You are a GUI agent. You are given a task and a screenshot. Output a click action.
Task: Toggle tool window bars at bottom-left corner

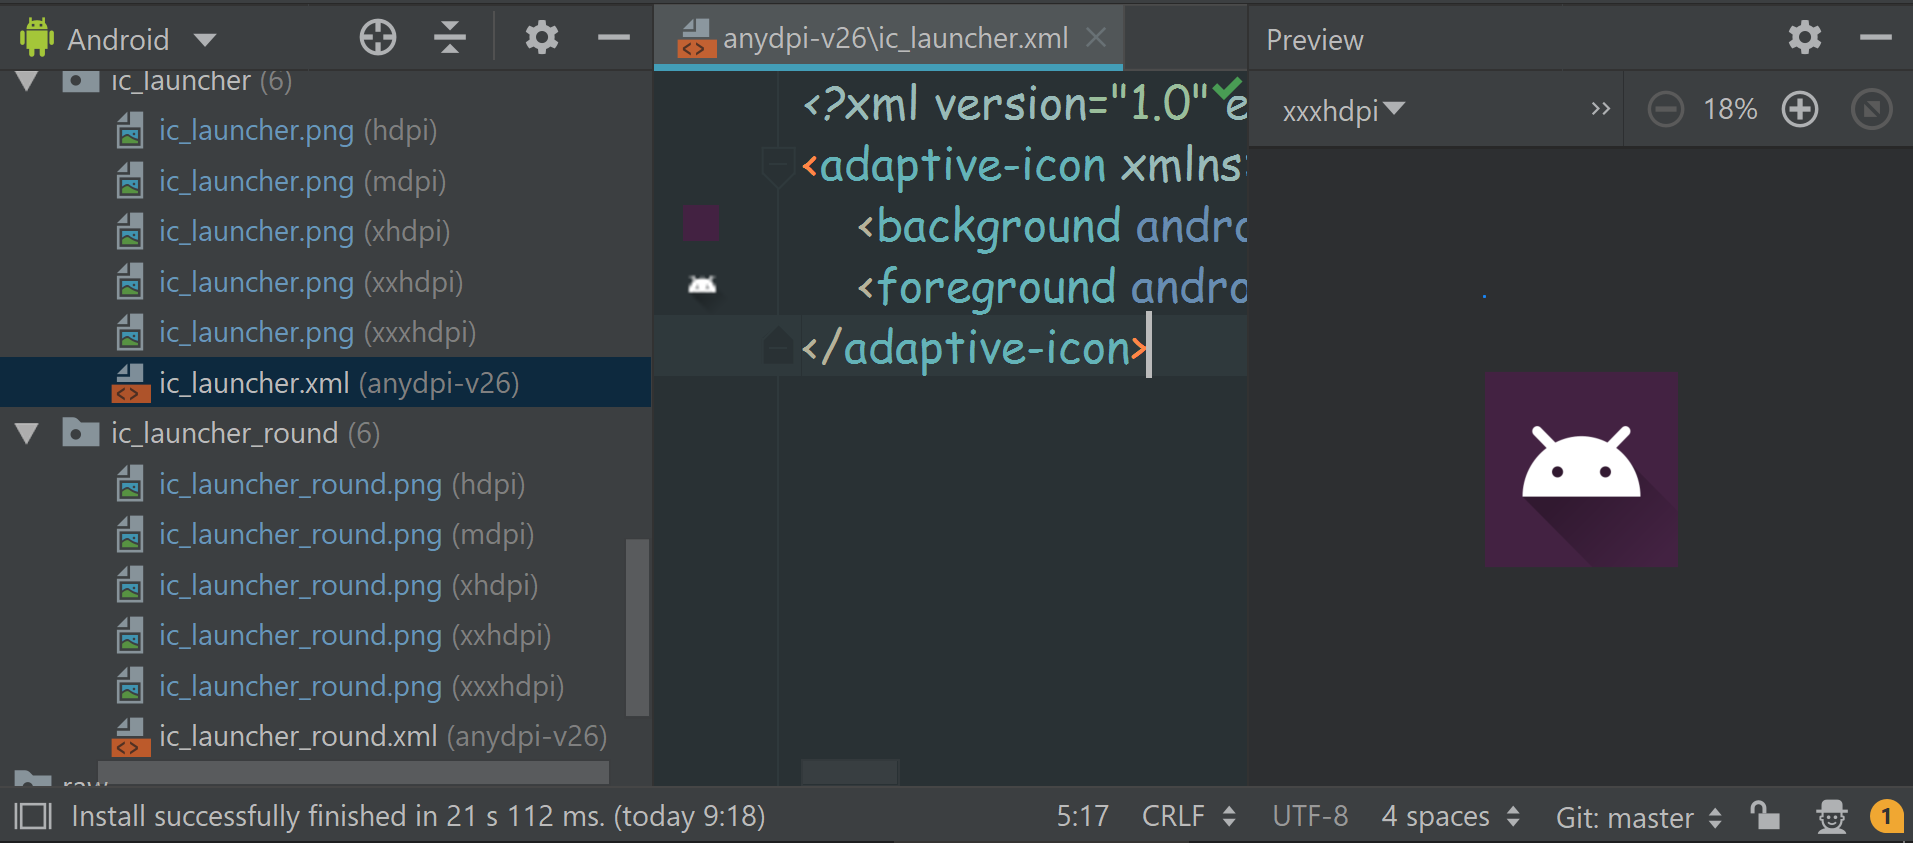click(x=33, y=816)
